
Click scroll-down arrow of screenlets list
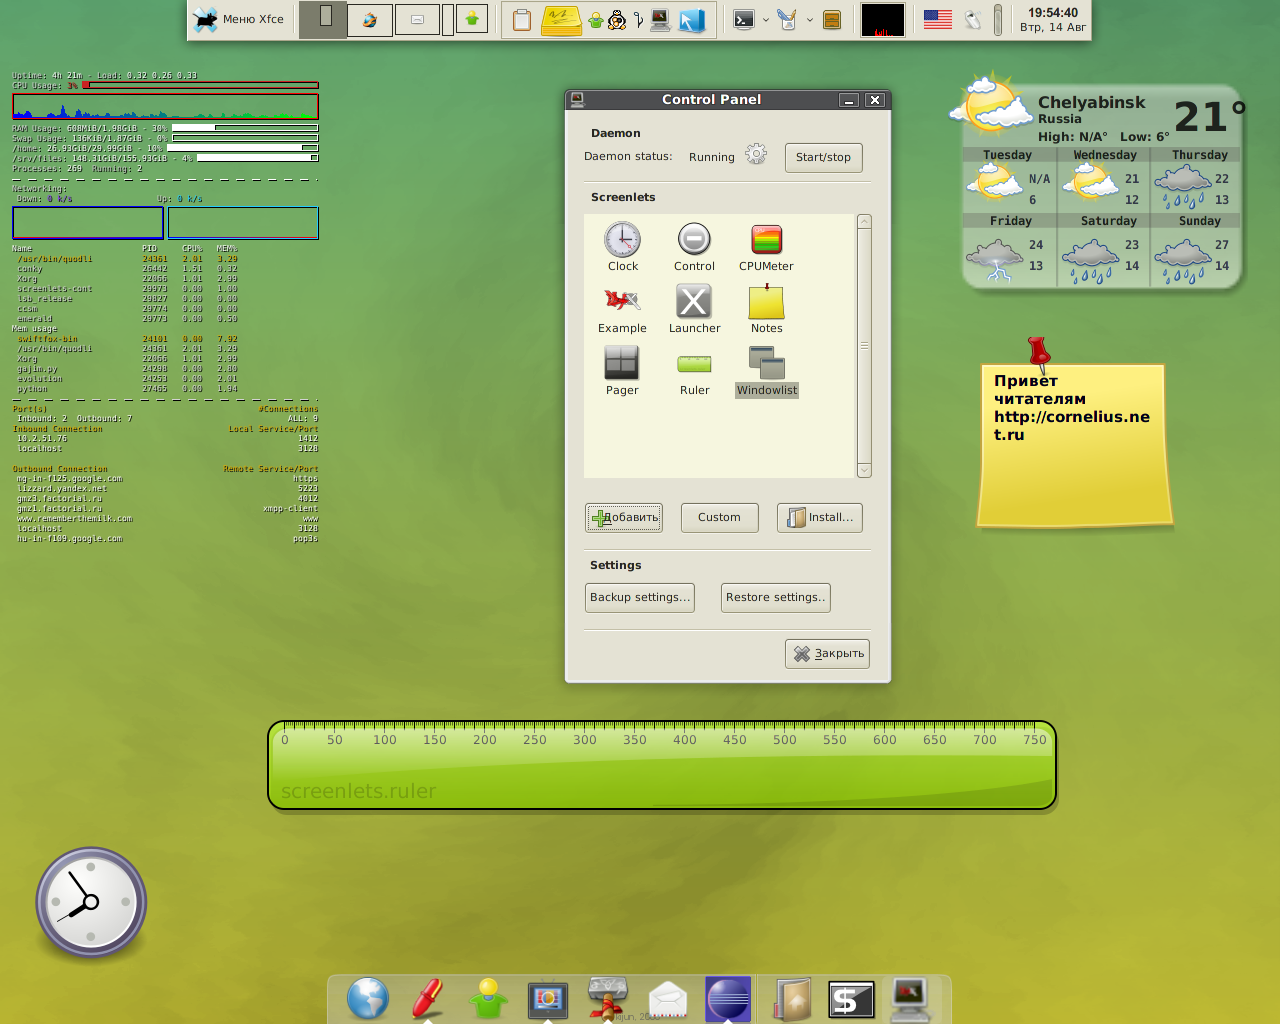click(x=864, y=470)
